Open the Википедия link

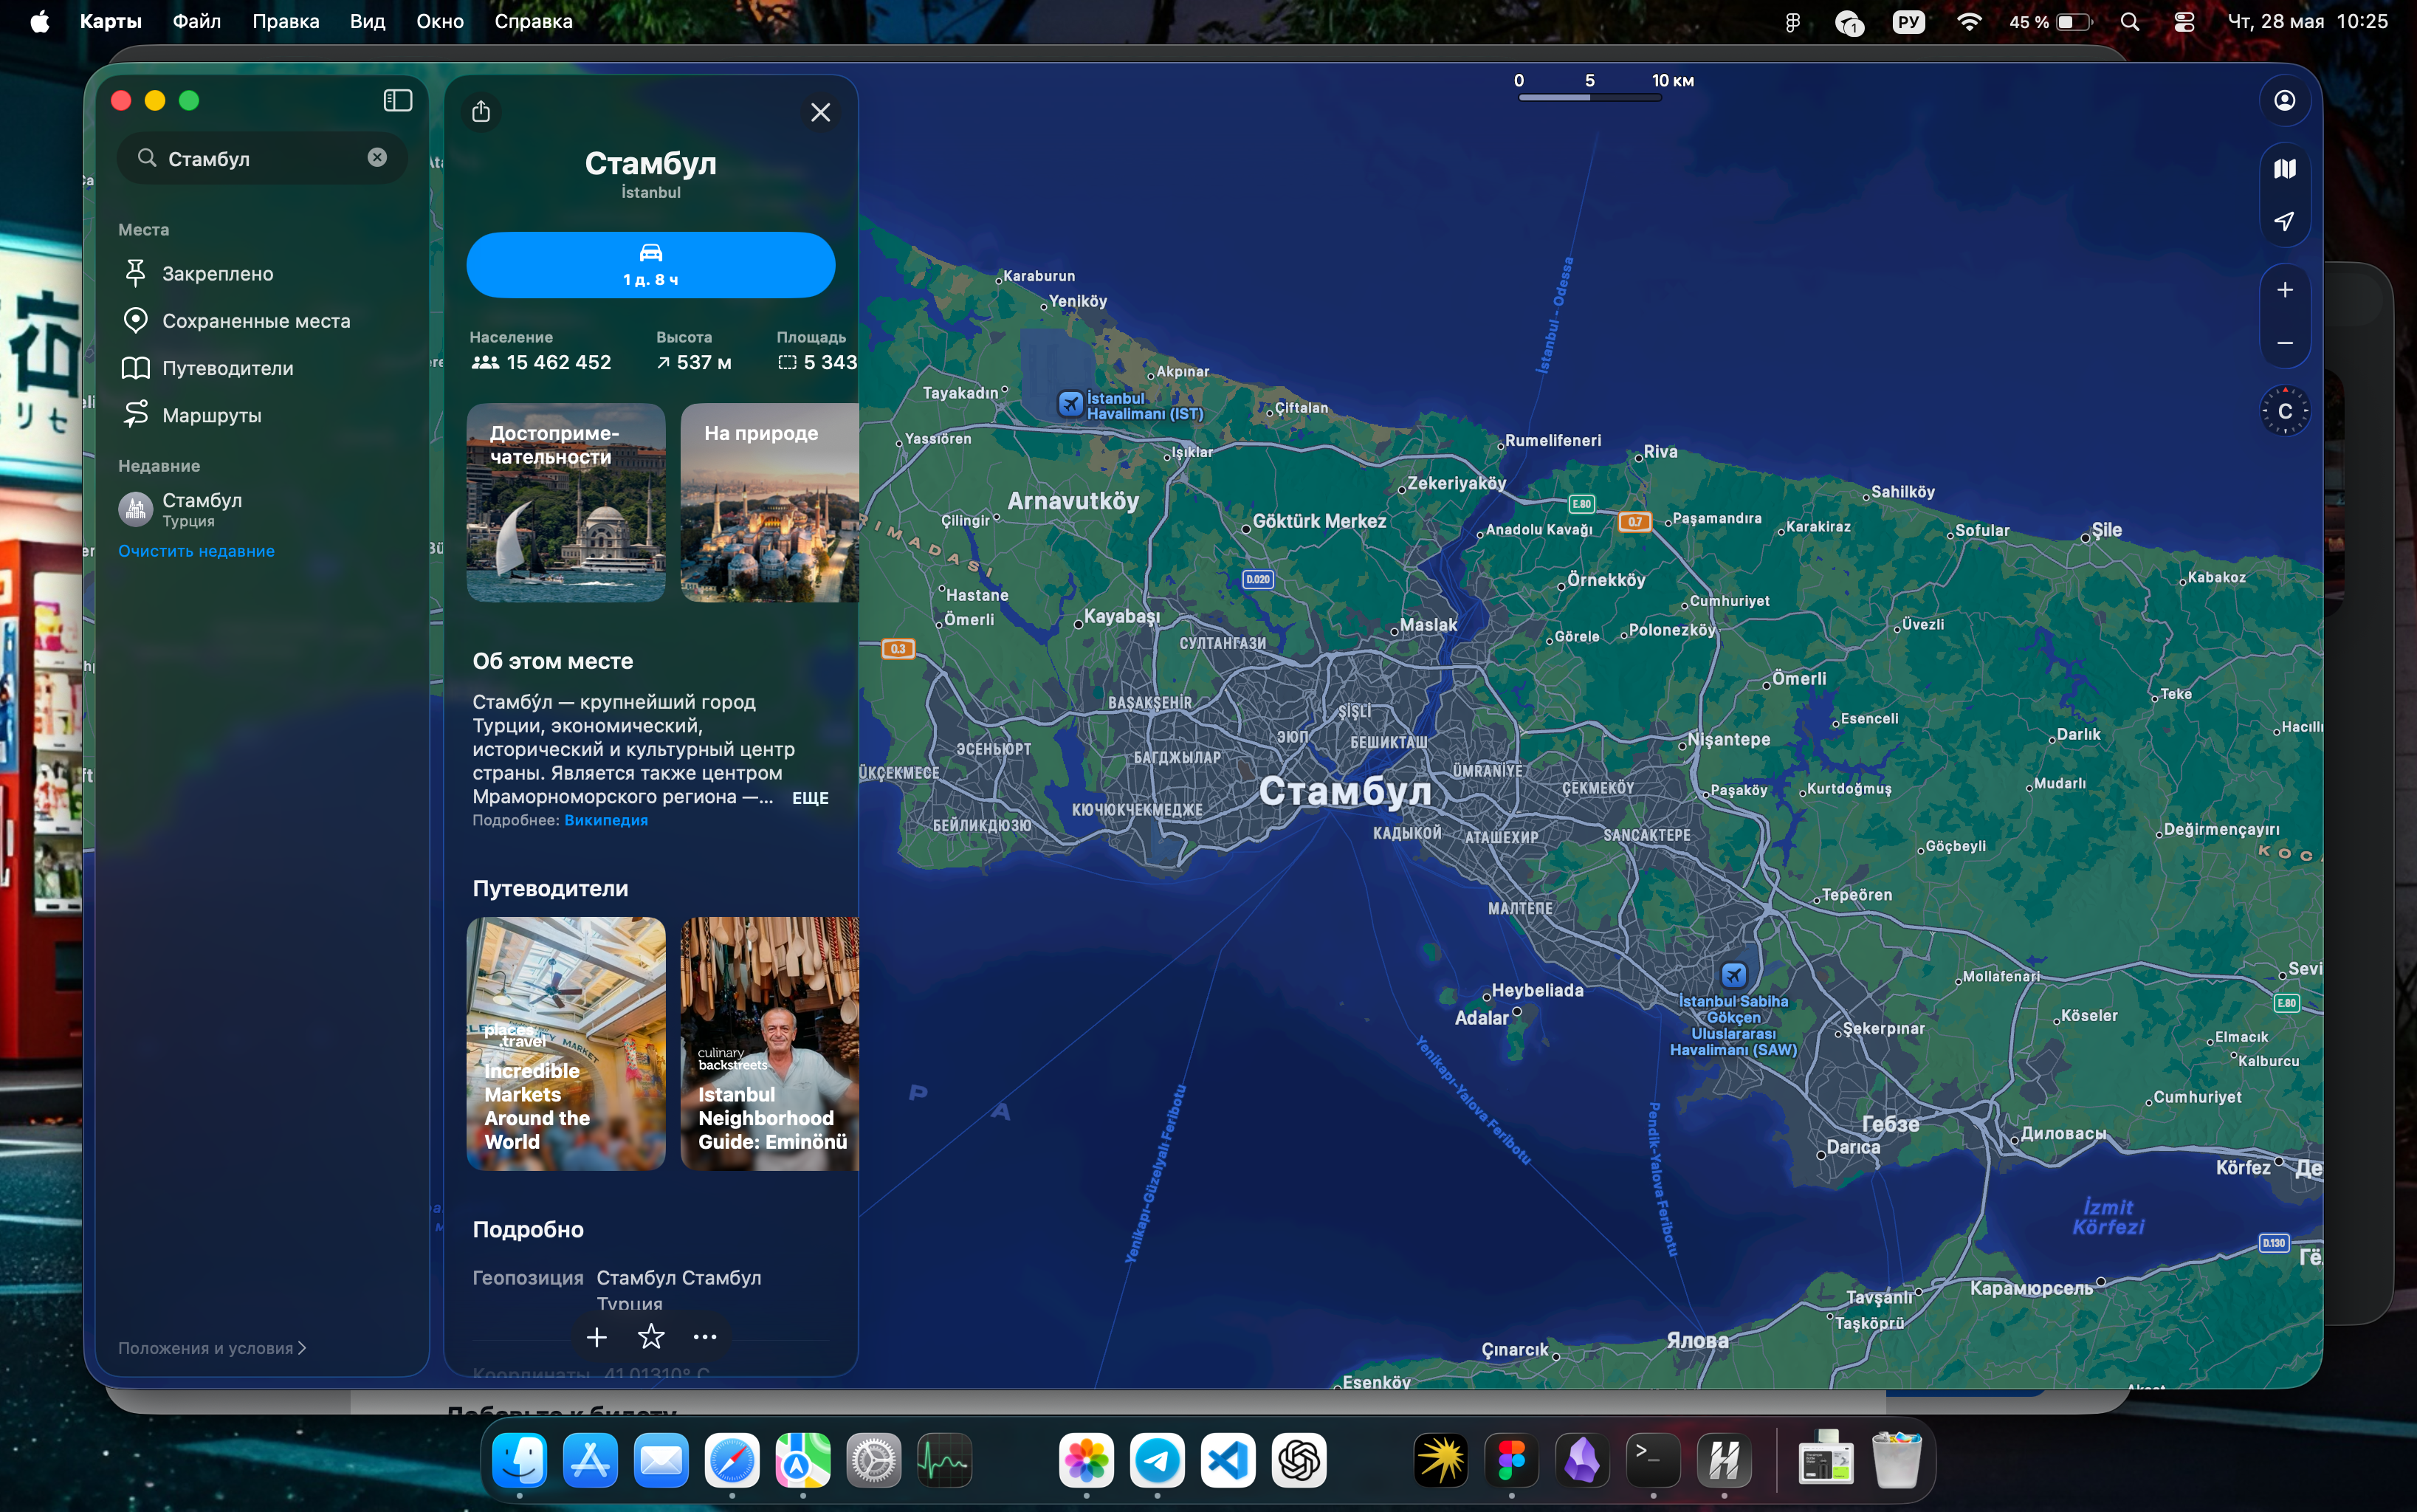[x=606, y=820]
